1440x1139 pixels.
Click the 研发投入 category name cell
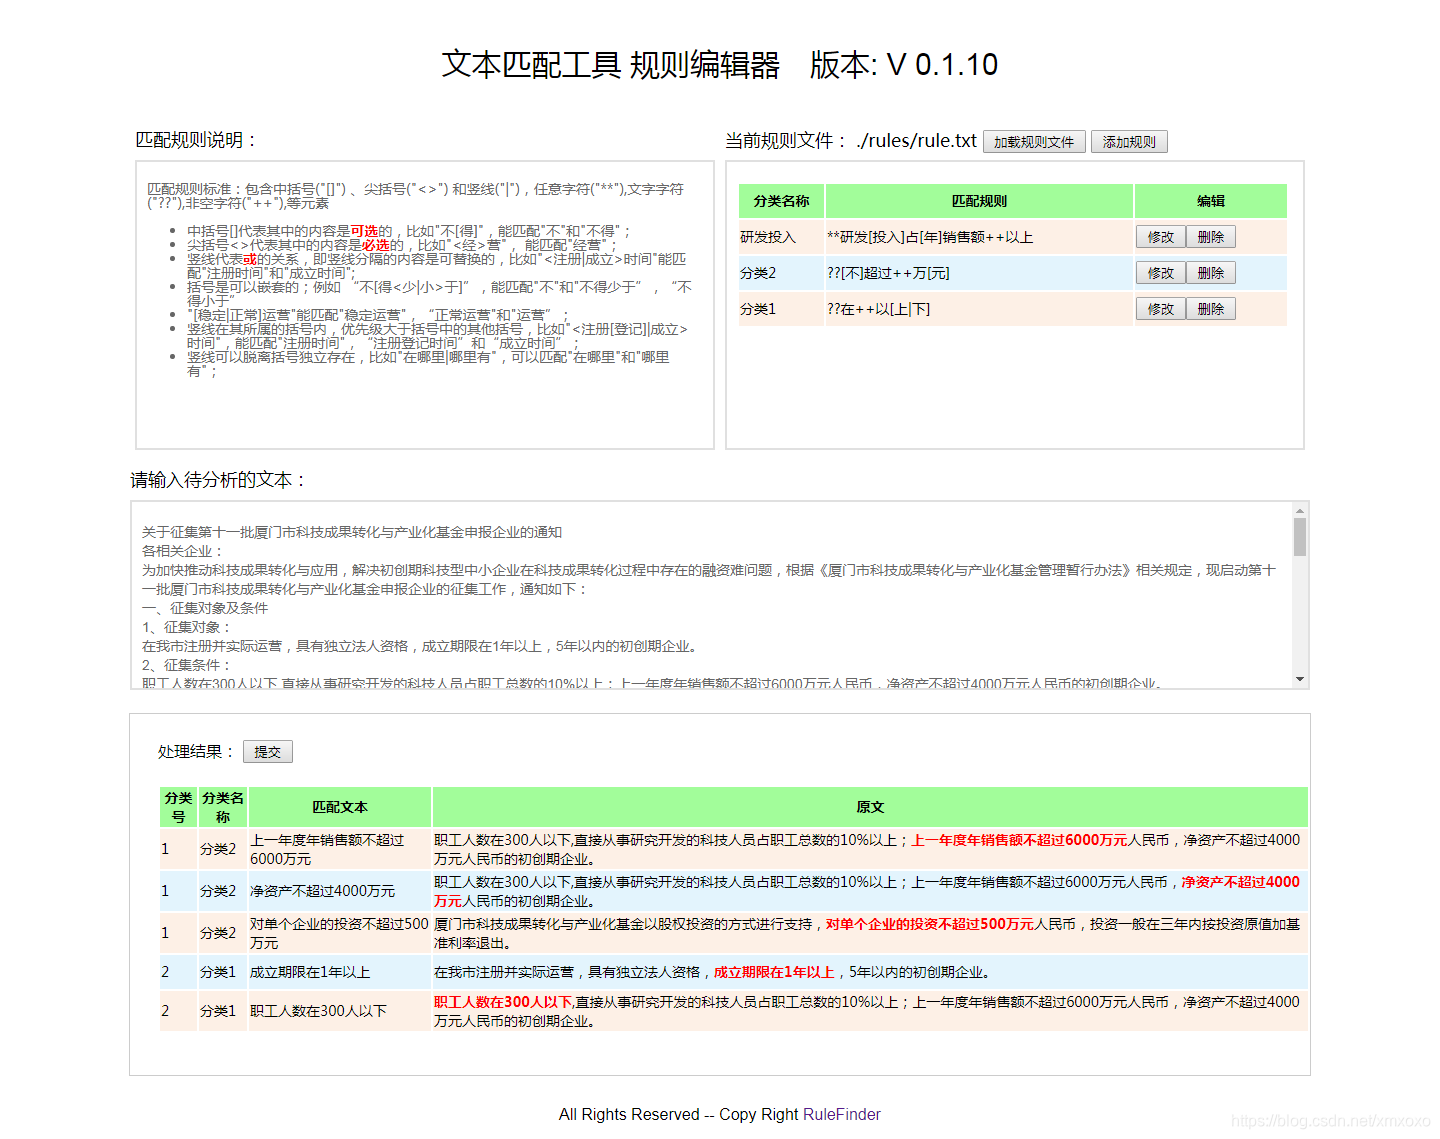click(781, 237)
